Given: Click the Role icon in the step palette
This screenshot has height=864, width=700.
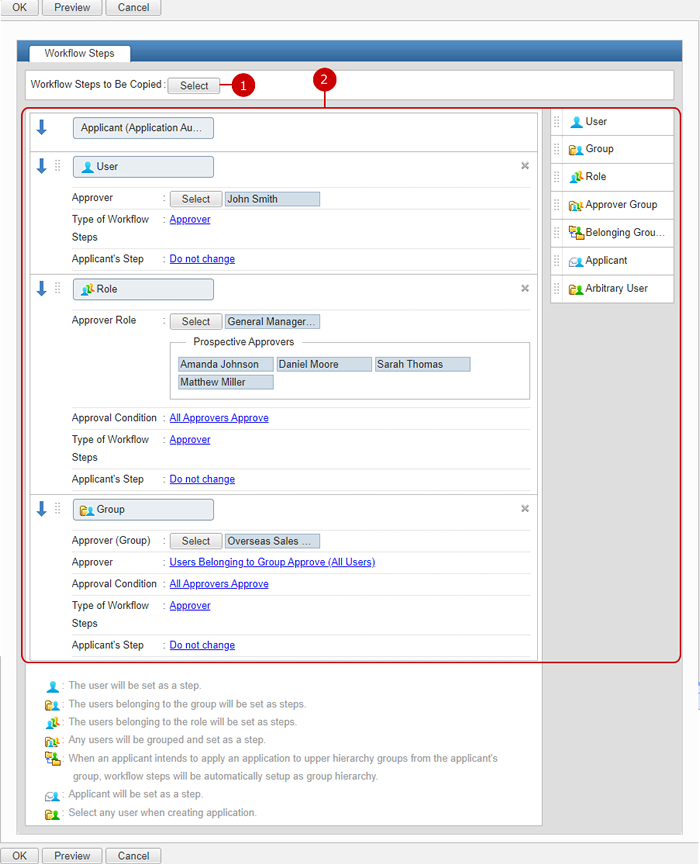Looking at the screenshot, I should pos(576,177).
